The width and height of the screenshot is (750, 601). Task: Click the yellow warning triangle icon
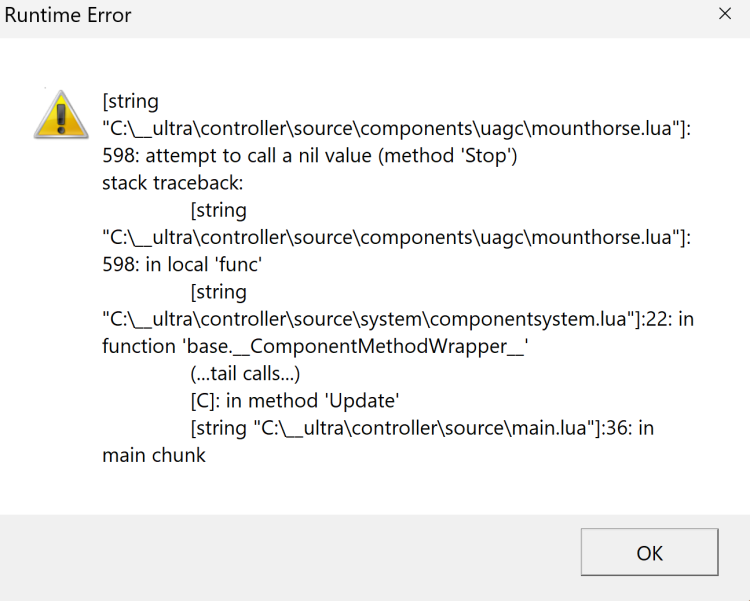click(60, 112)
